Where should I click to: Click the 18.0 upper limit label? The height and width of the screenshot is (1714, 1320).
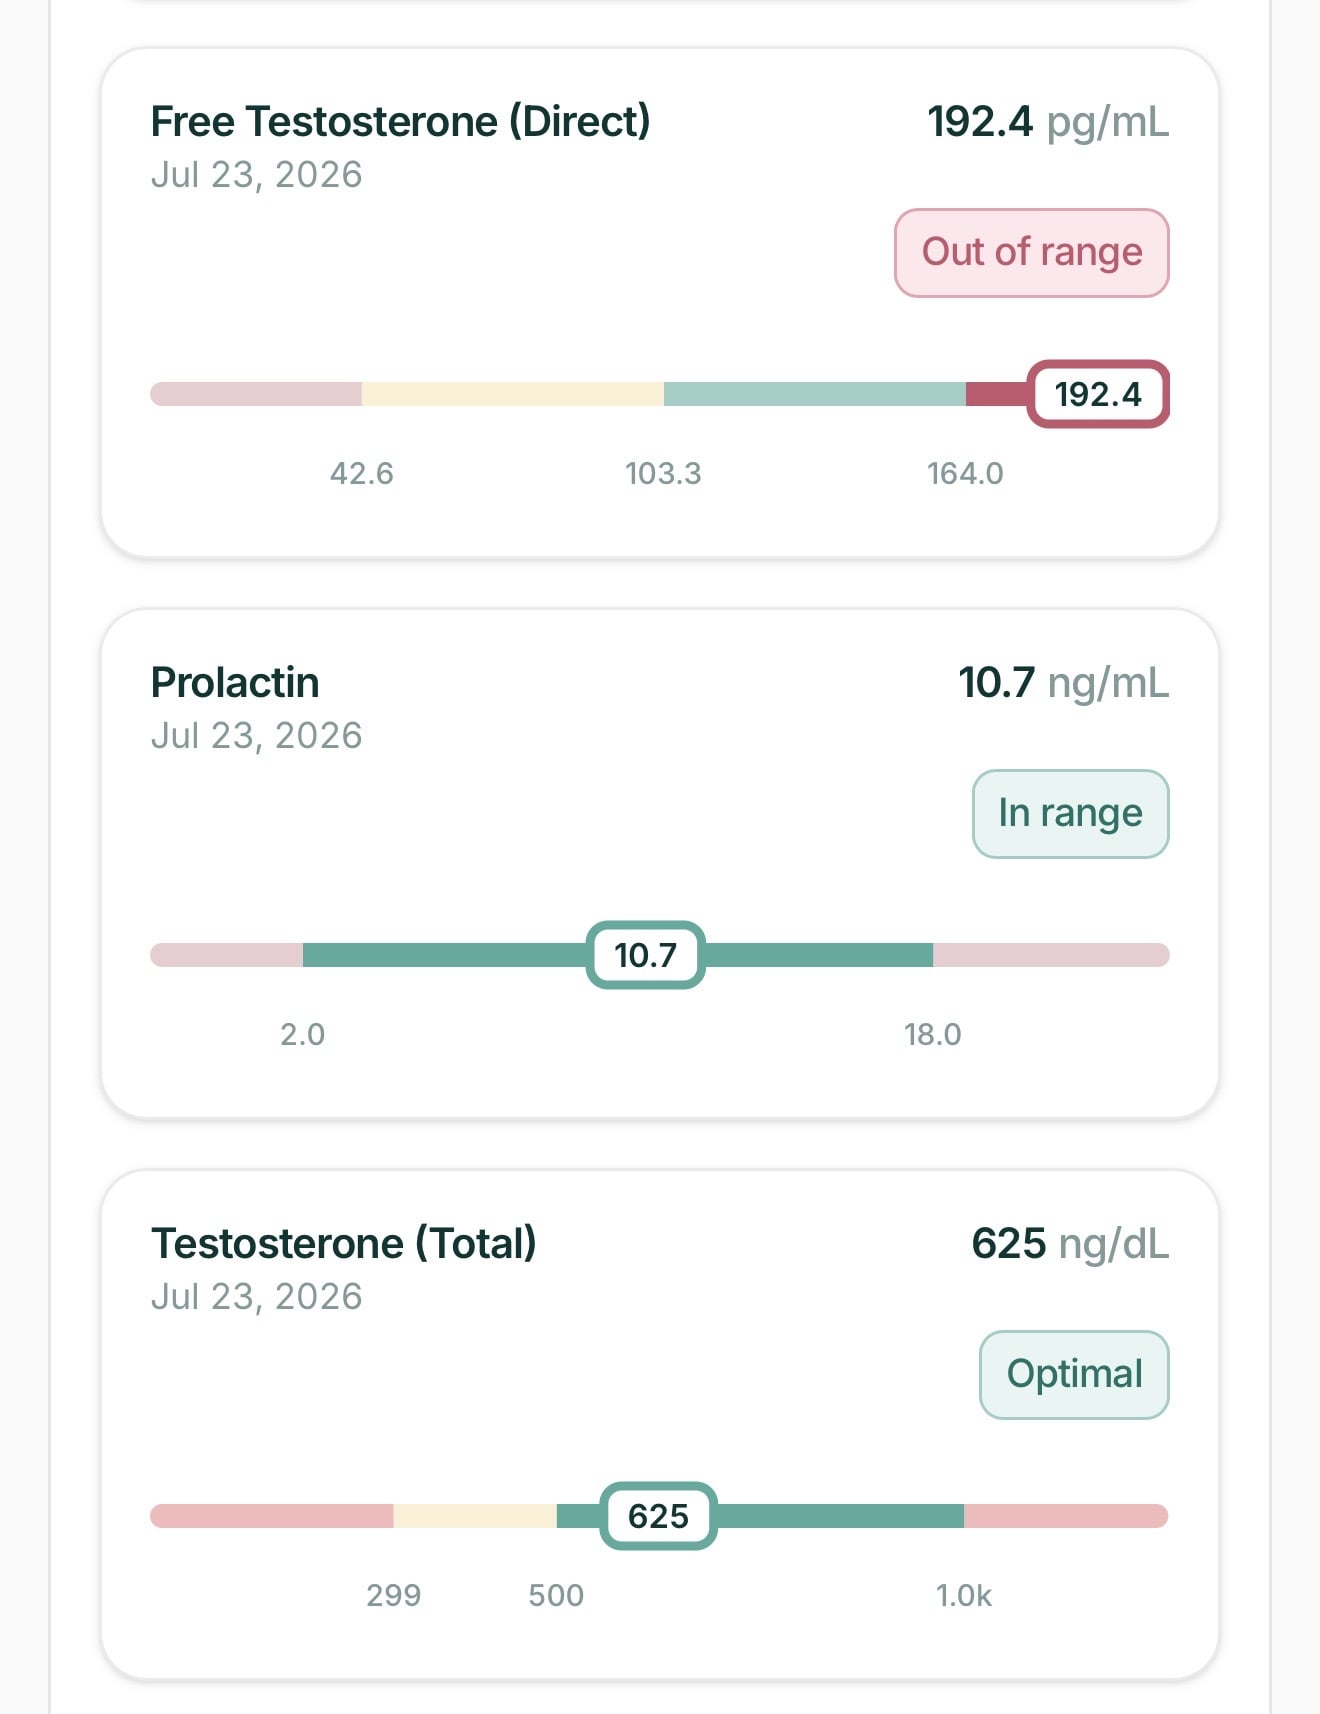point(933,1034)
